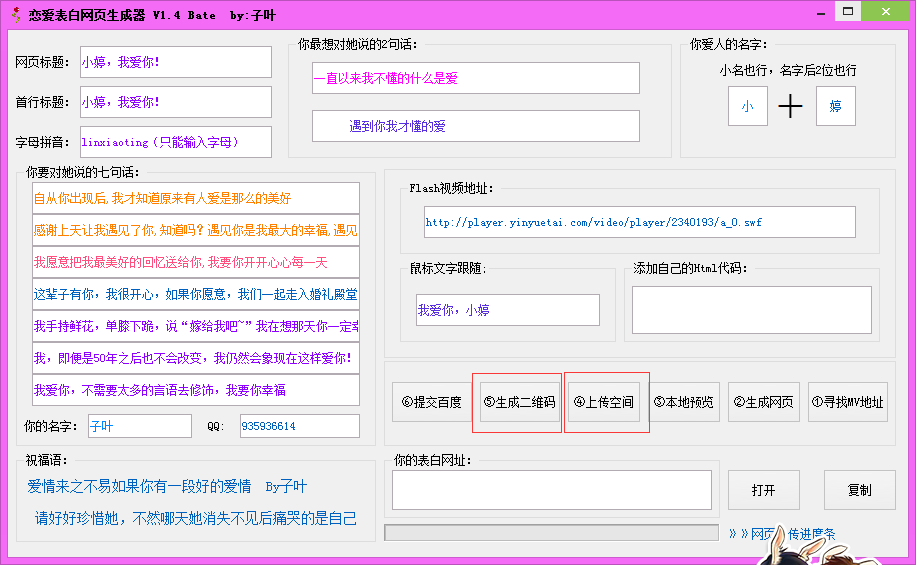
Task: Click the upload progress bar
Action: point(551,533)
